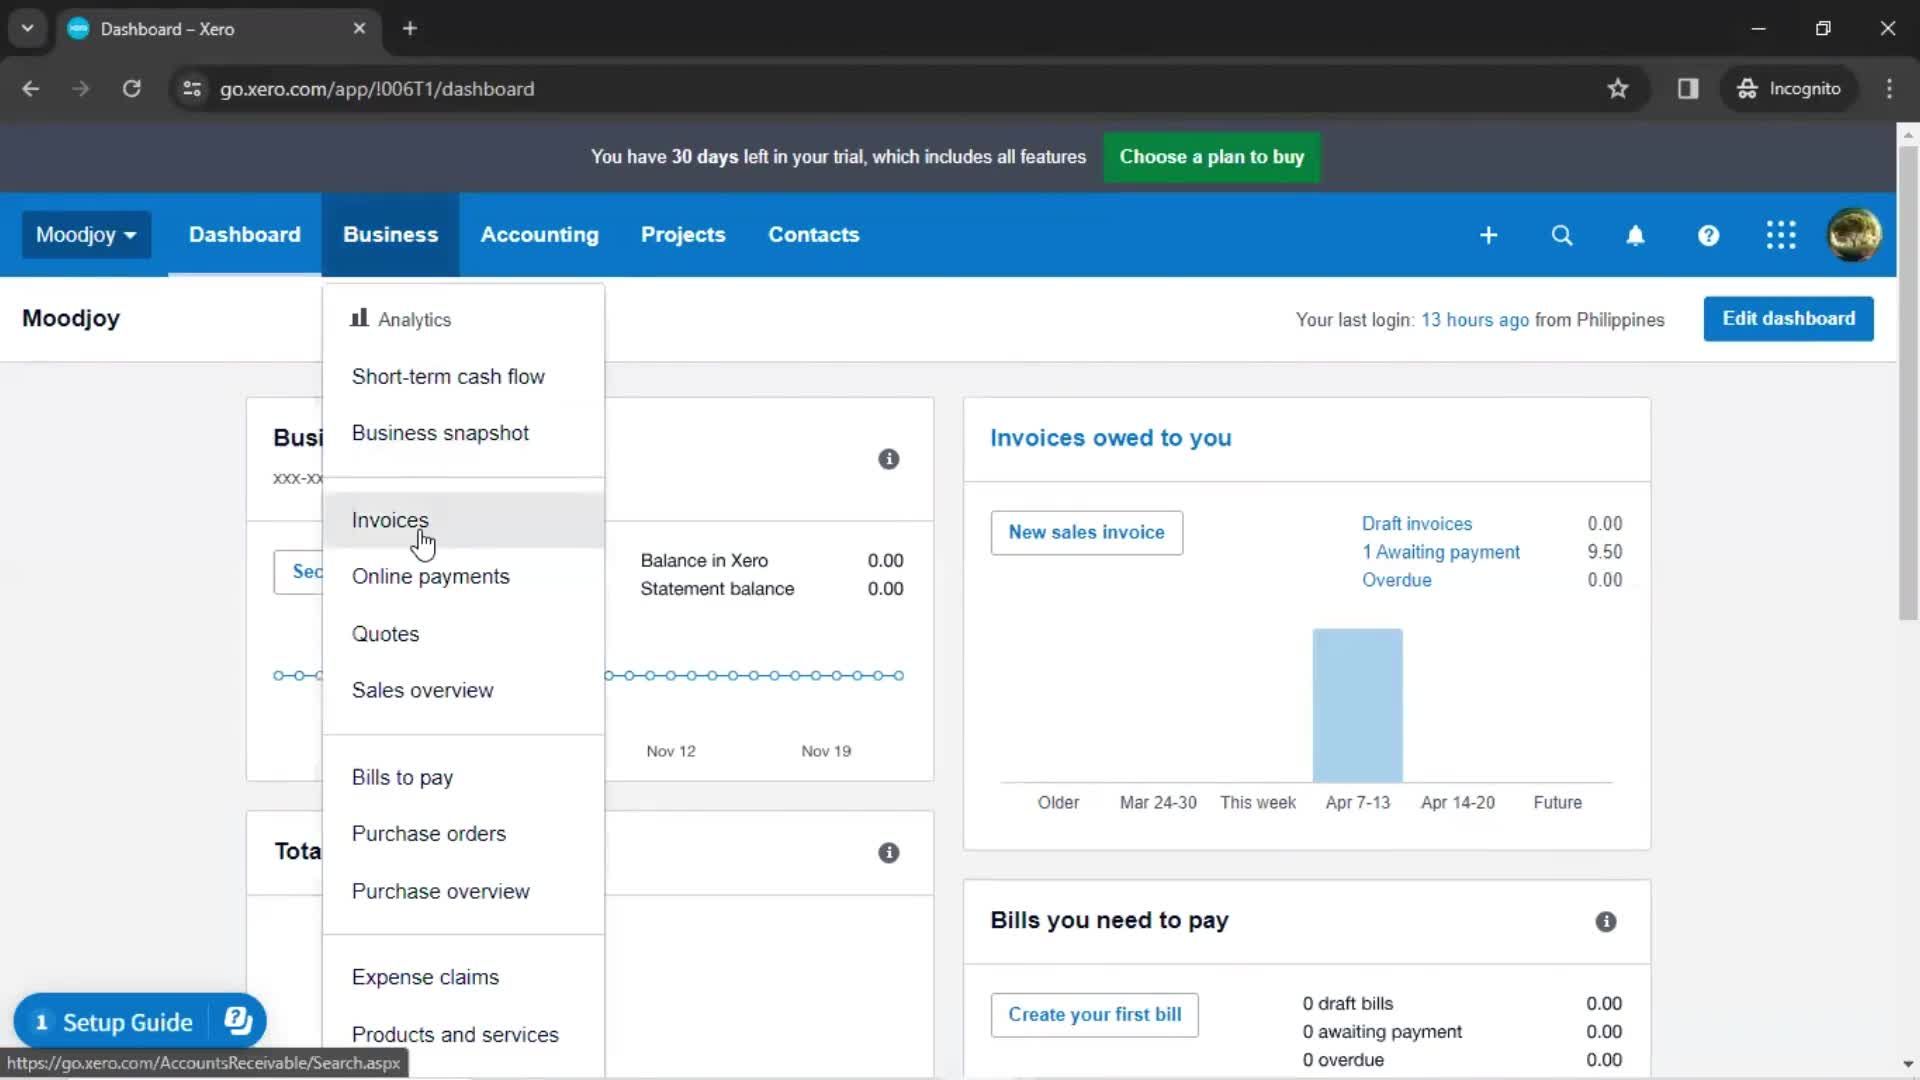
Task: Open the user profile avatar
Action: point(1854,235)
